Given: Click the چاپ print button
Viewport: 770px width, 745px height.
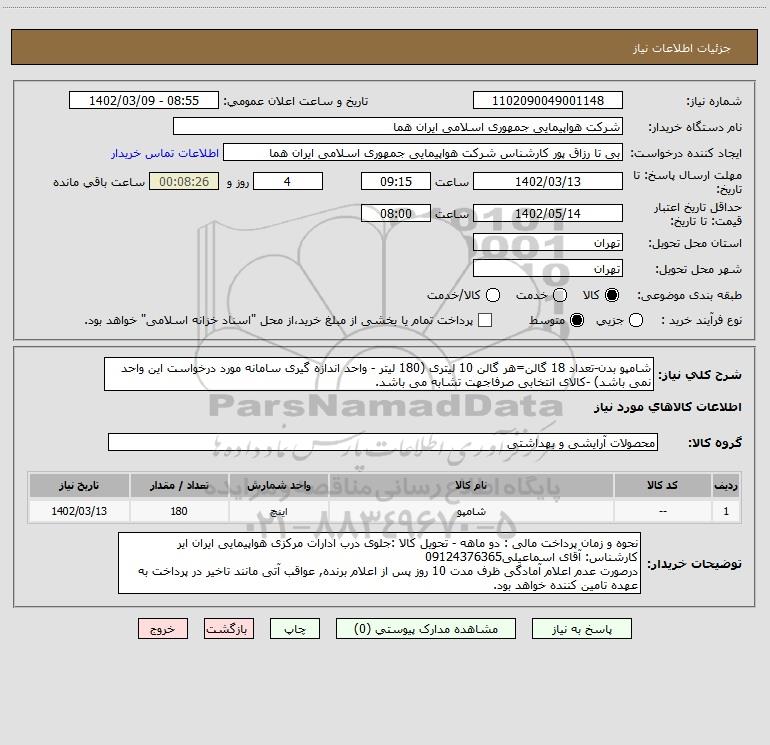Looking at the screenshot, I should (x=295, y=629).
